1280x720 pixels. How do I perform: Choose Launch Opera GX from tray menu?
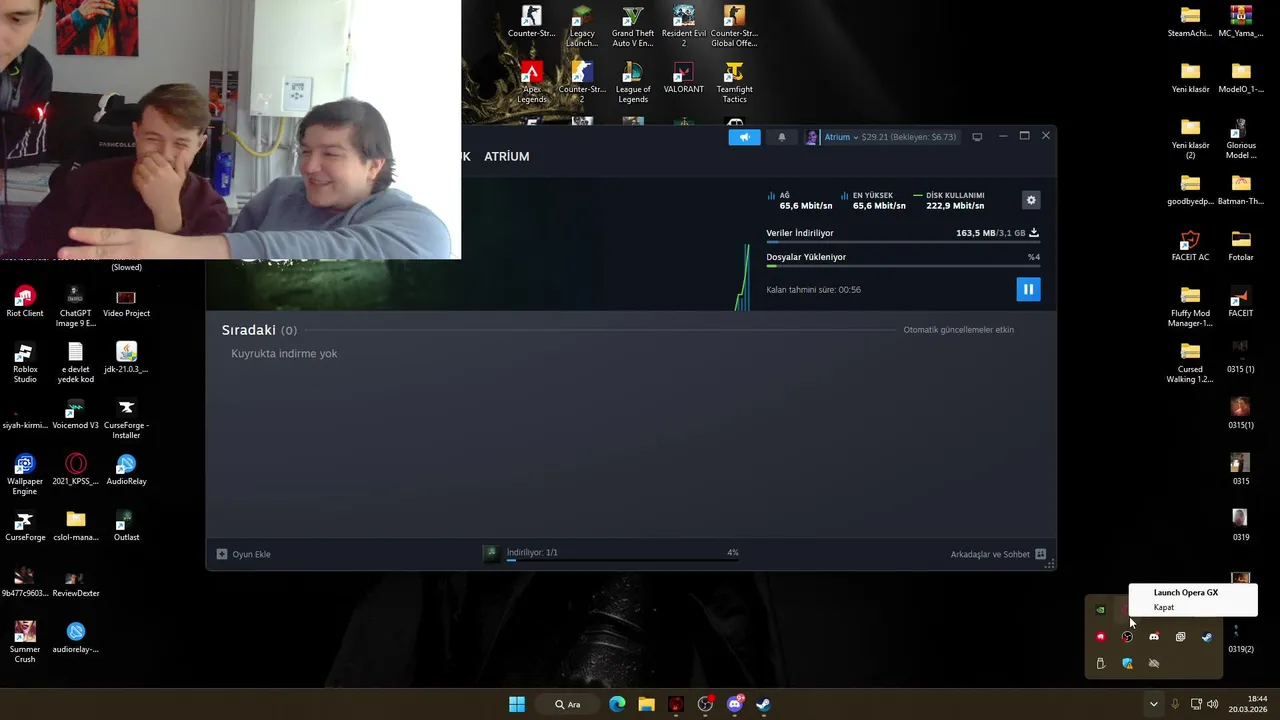coord(1186,593)
